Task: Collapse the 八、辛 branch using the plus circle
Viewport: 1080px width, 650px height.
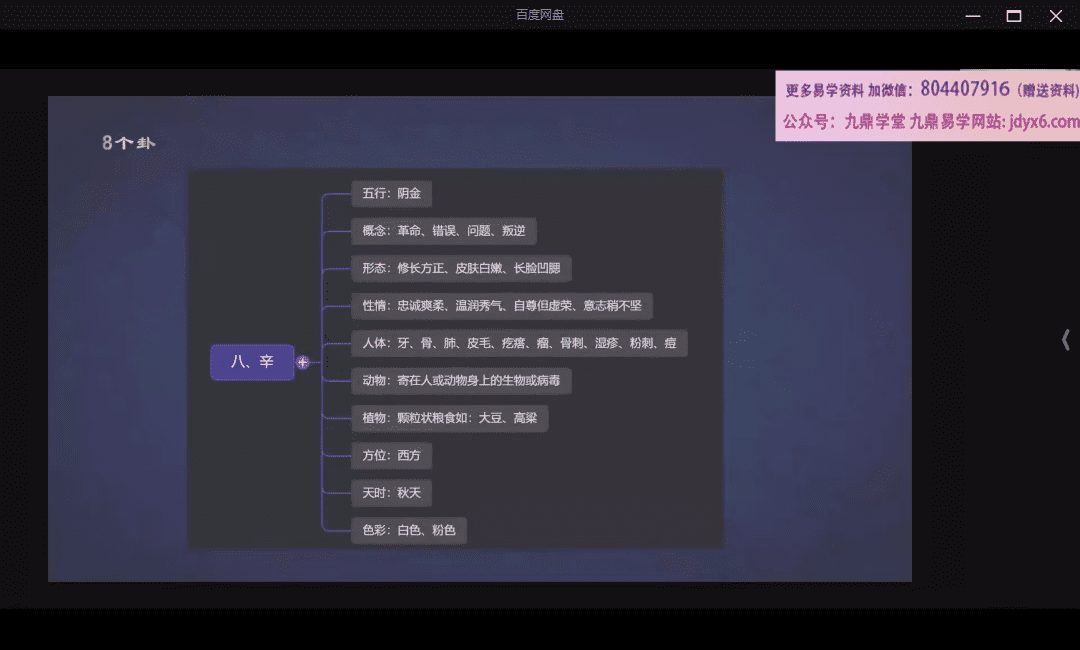Action: pos(303,362)
